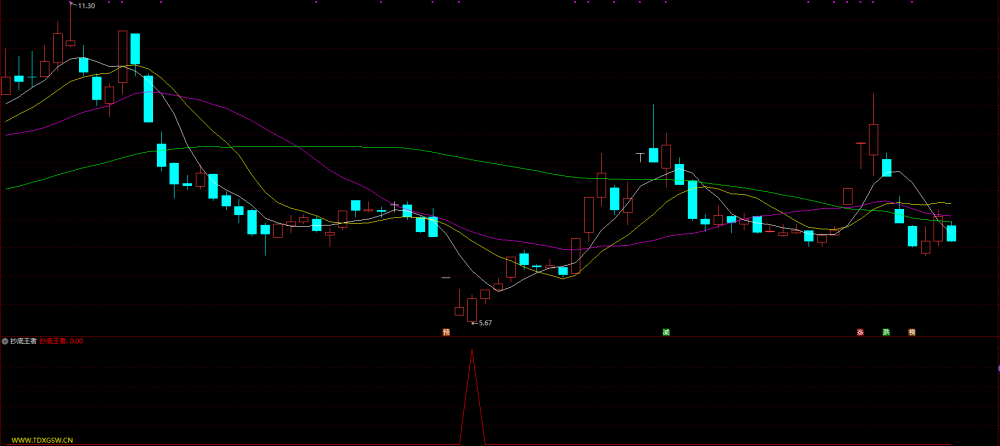Click the red 涨 event marker
The image size is (1000, 446).
[x=860, y=332]
